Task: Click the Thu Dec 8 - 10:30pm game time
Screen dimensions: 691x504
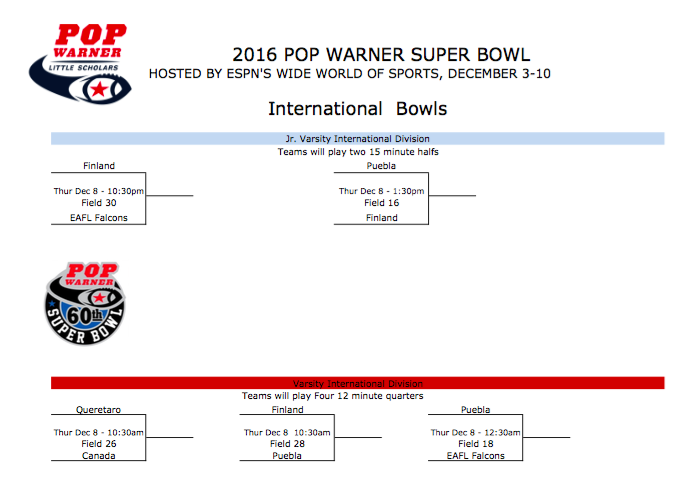Action: coord(99,191)
